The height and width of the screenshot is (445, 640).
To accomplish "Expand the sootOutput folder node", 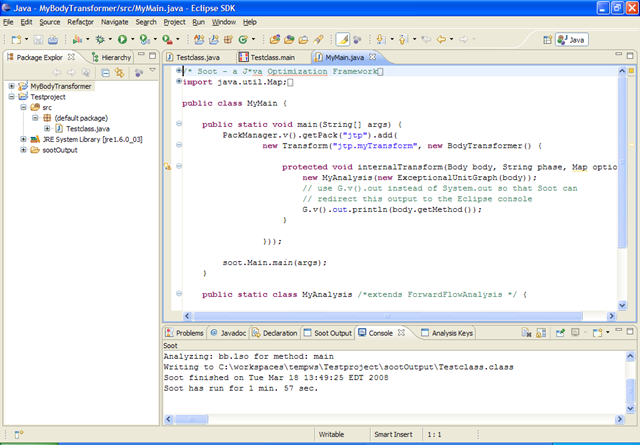I will point(23,150).
